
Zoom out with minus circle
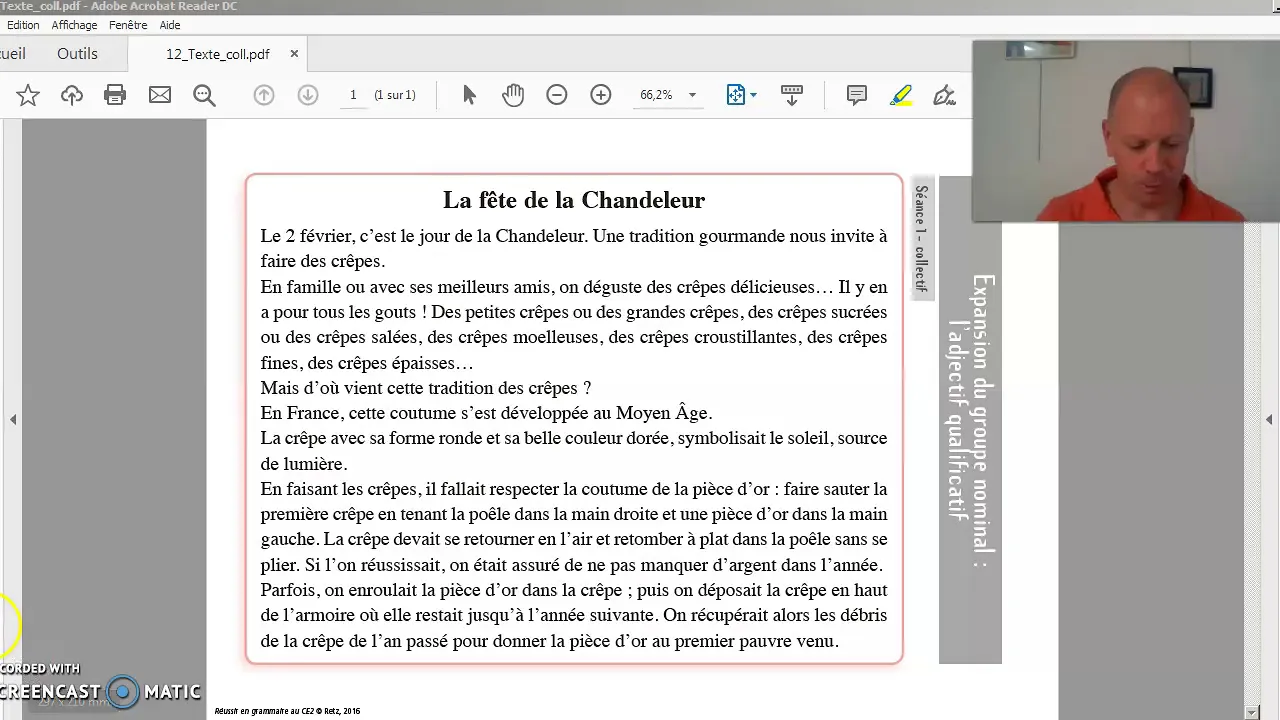tap(557, 95)
